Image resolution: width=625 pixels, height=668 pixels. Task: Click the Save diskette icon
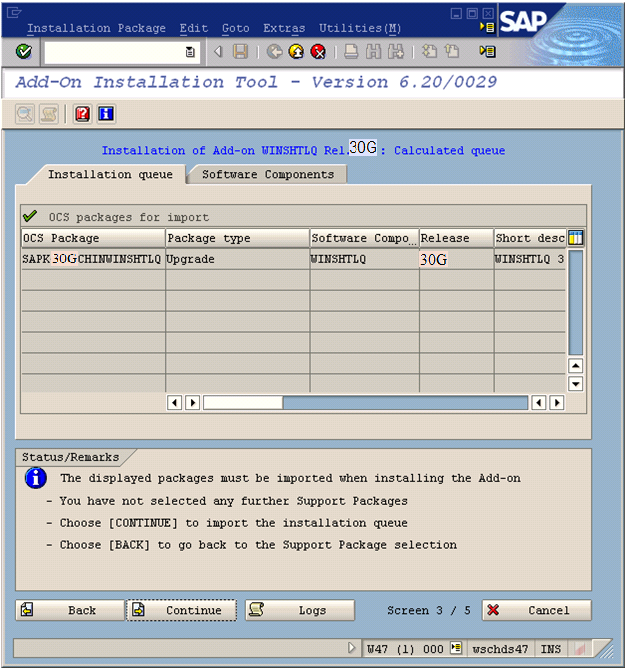coord(240,52)
